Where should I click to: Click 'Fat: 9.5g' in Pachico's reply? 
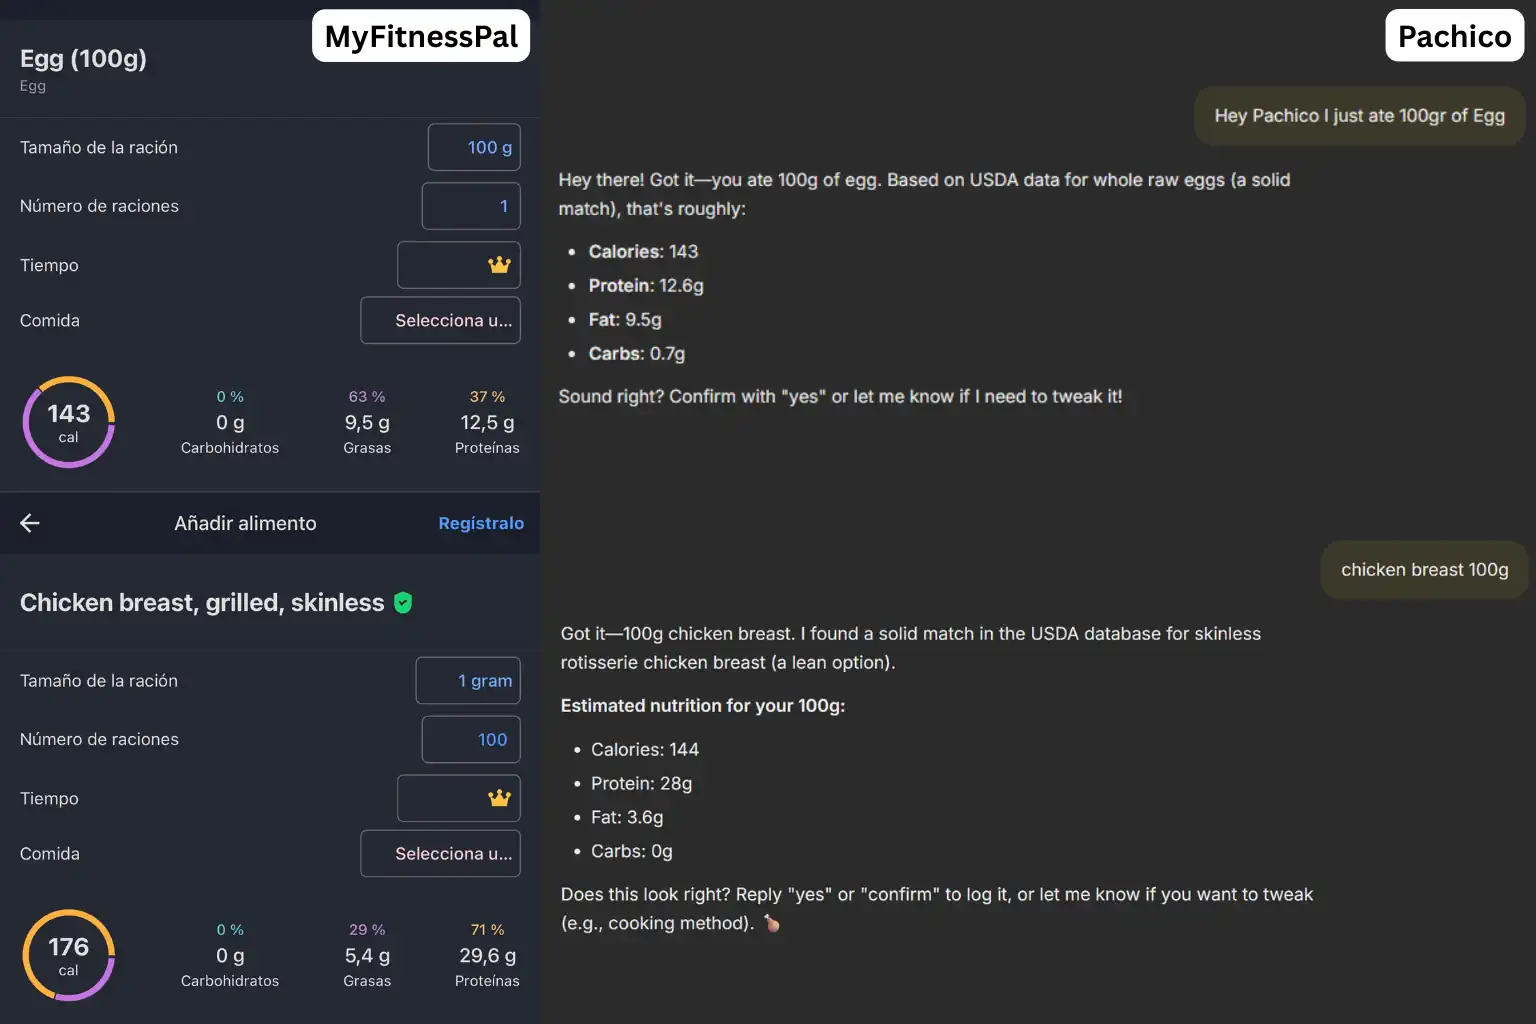click(x=625, y=320)
